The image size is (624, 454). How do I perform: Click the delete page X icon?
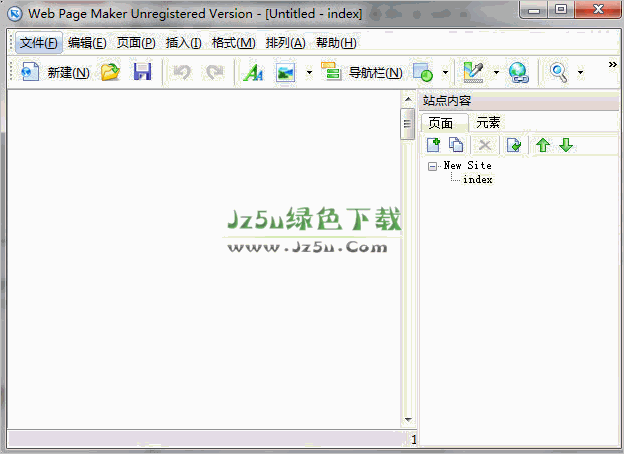coord(485,145)
